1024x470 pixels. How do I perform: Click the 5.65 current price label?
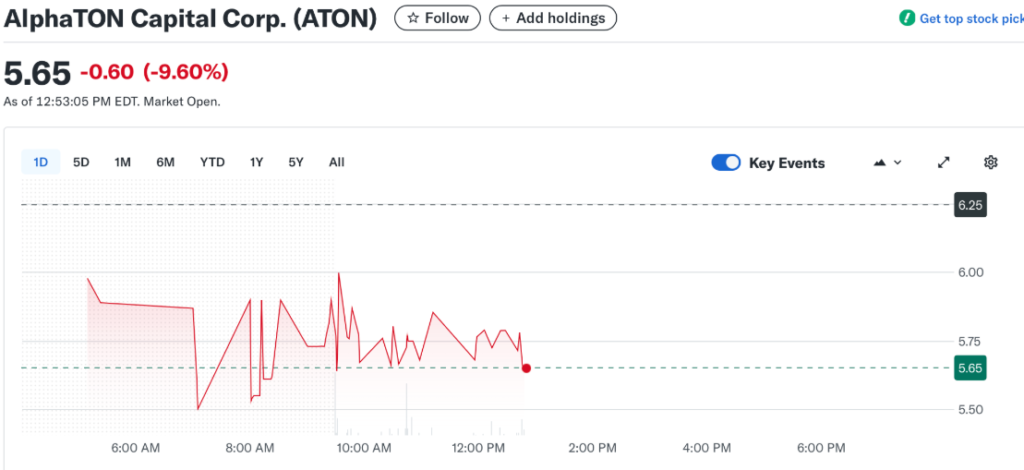(x=970, y=368)
